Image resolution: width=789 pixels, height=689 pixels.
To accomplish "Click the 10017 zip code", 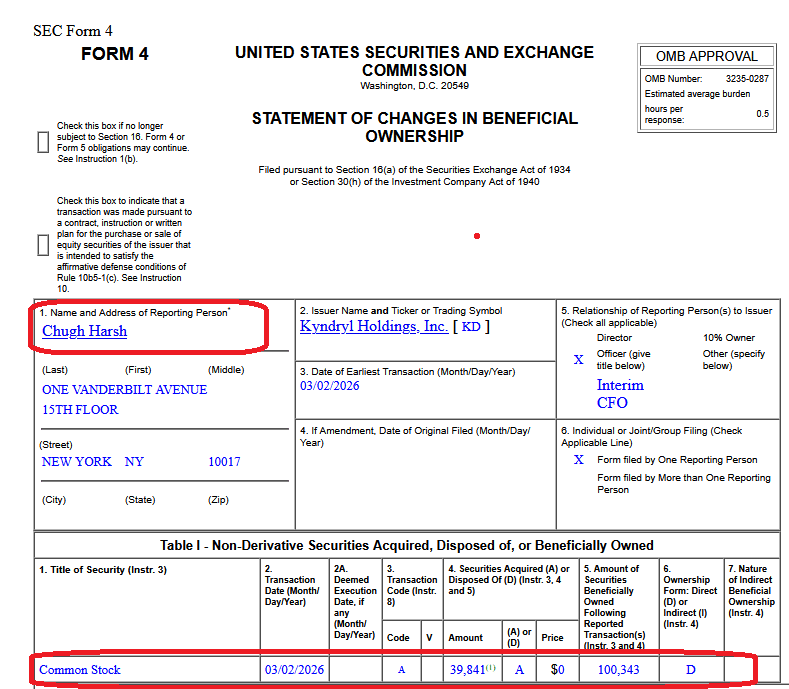I will click(224, 462).
